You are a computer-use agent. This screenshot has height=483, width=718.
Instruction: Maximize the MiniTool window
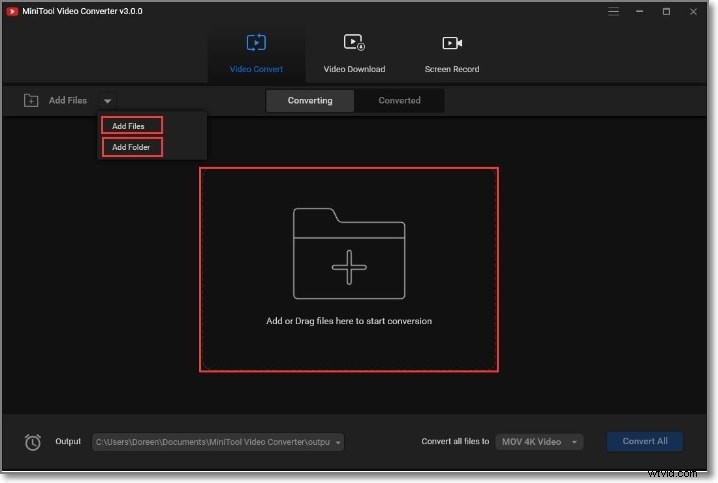(666, 11)
